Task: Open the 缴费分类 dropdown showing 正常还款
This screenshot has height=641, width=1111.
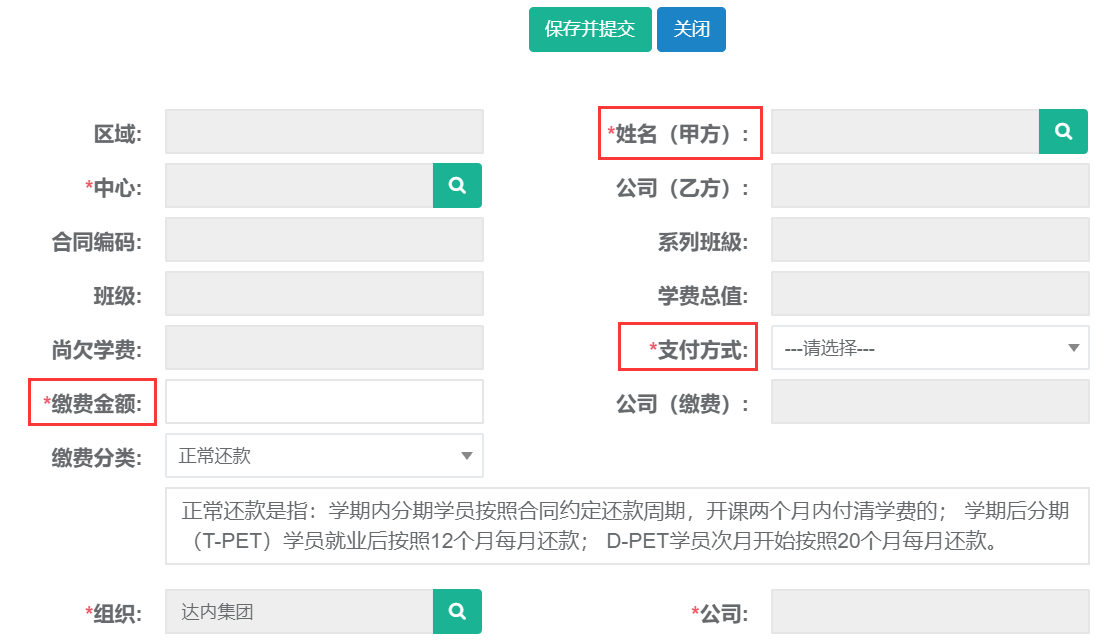Action: tap(324, 456)
